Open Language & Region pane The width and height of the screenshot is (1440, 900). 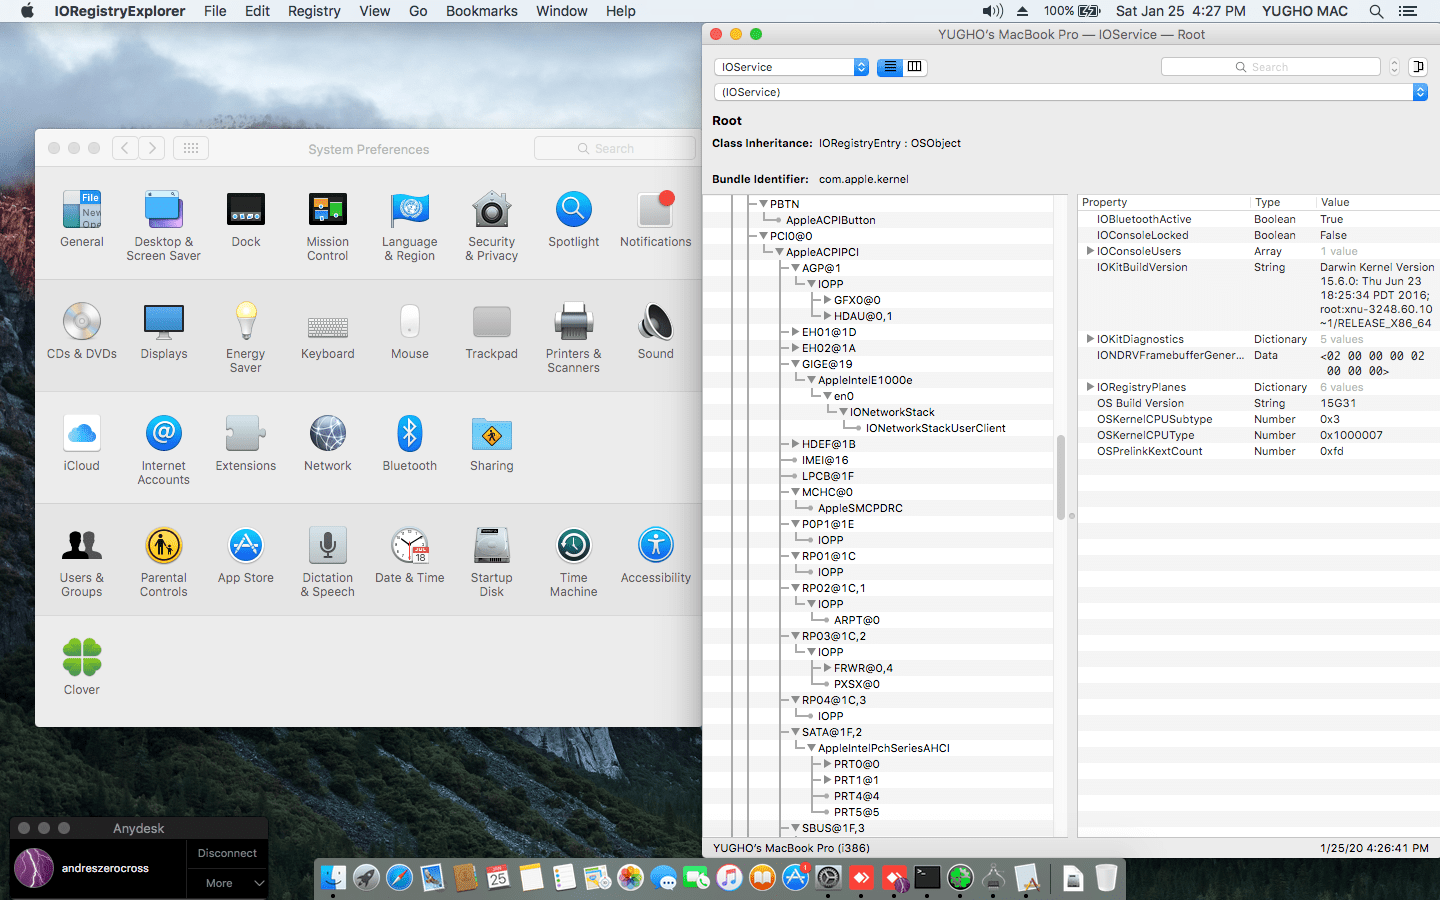(410, 226)
